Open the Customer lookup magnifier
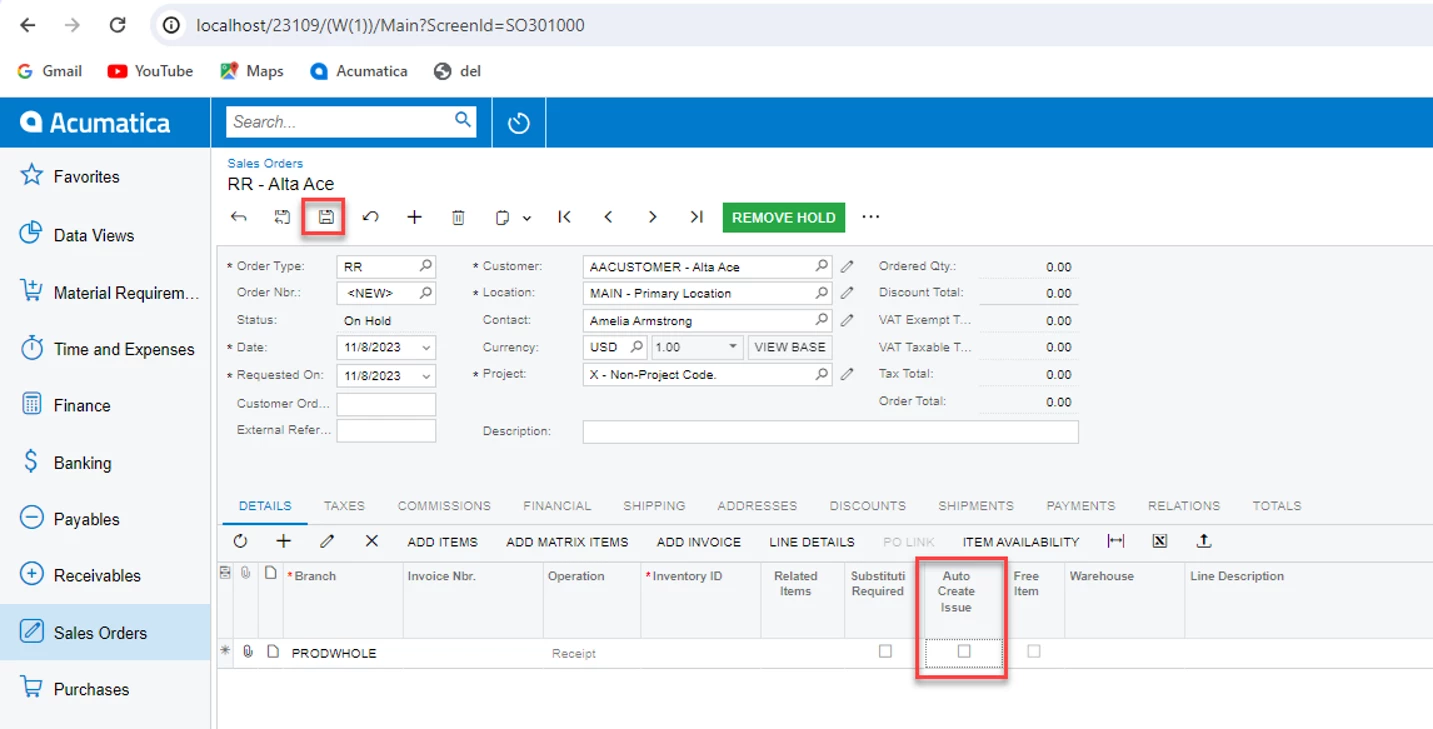This screenshot has width=1433, height=729. click(x=822, y=266)
